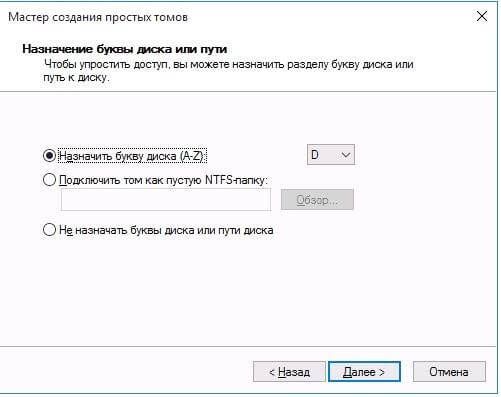Open the drive letter D dropdown

tap(331, 155)
